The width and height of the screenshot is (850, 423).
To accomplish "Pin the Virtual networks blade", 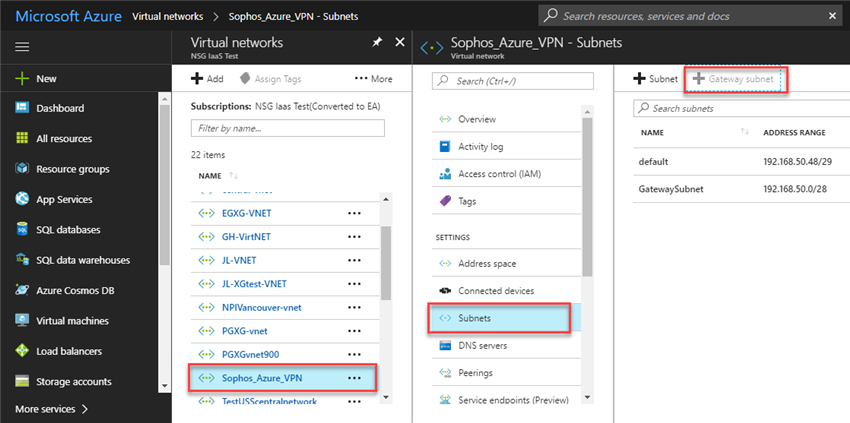I will [377, 42].
